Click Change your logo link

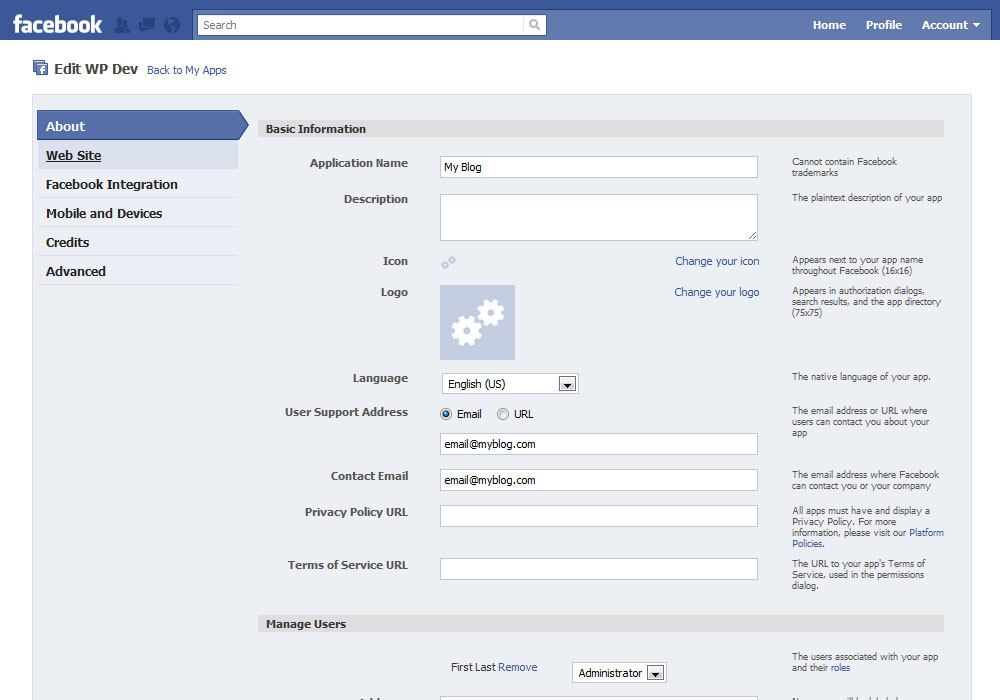(717, 292)
